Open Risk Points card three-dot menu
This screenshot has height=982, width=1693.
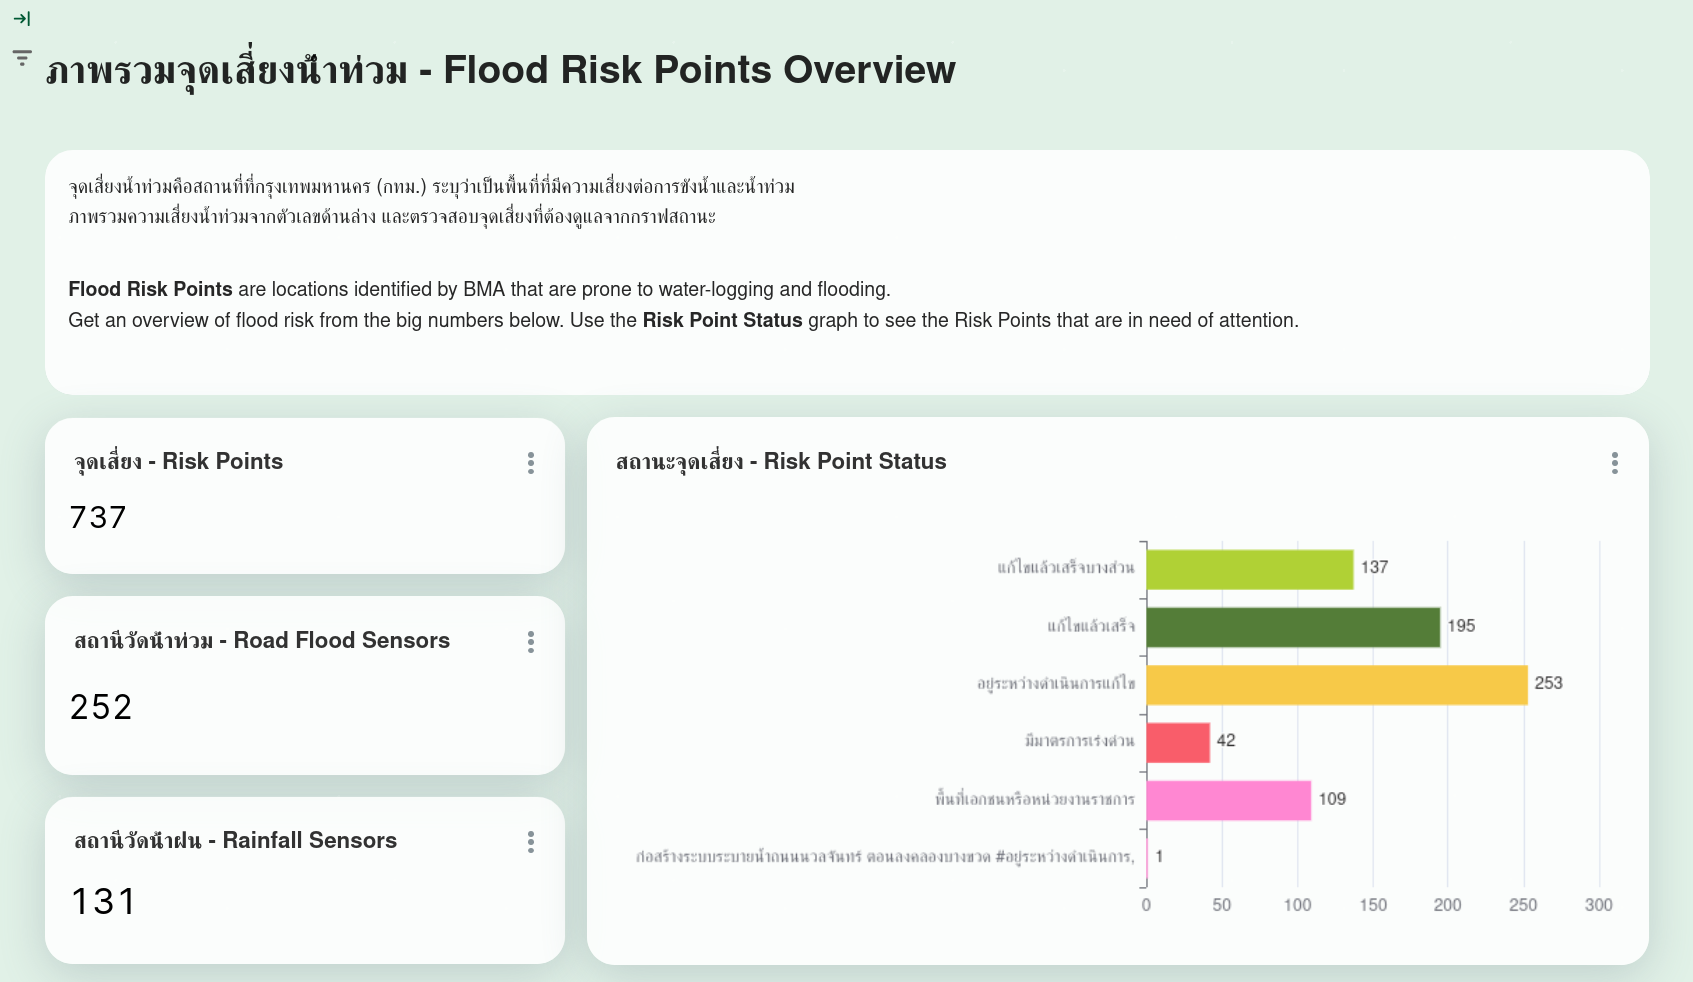tap(531, 463)
